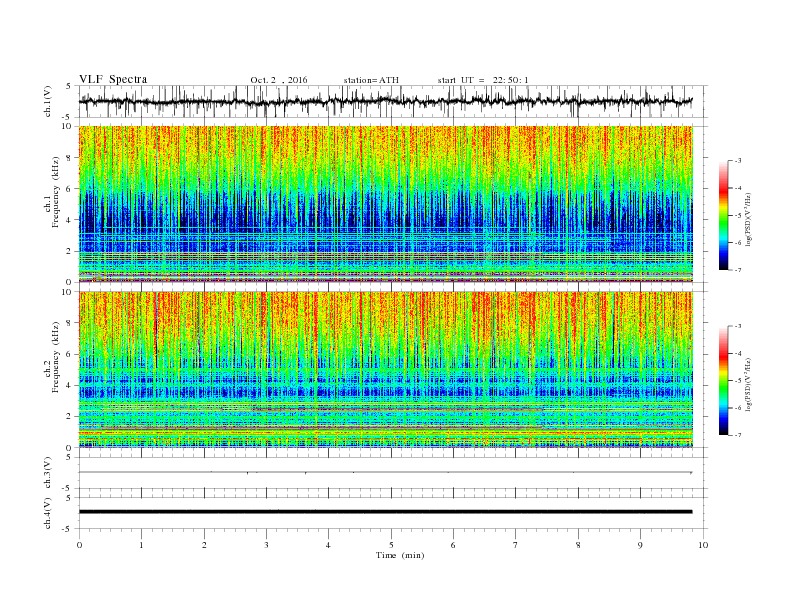This screenshot has height=612, width=792.
Task: Click the ch.1 spectrogram color scale bar
Action: pos(723,216)
